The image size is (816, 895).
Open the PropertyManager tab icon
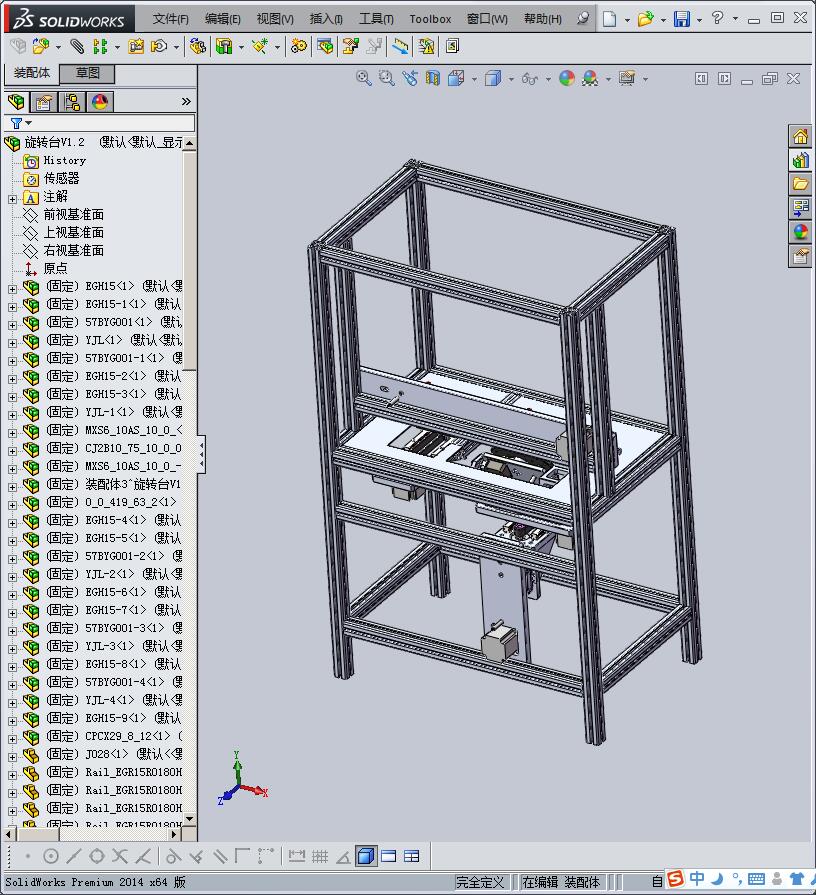(44, 102)
